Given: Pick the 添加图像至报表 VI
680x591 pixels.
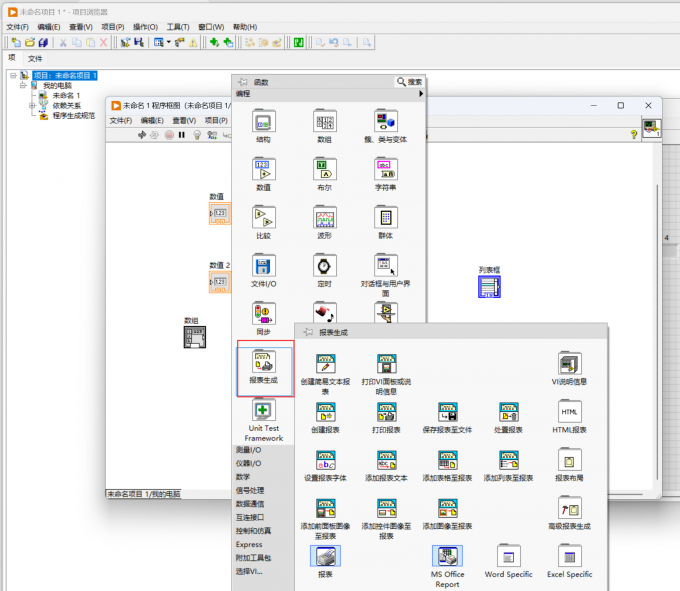Looking at the screenshot, I should click(448, 508).
